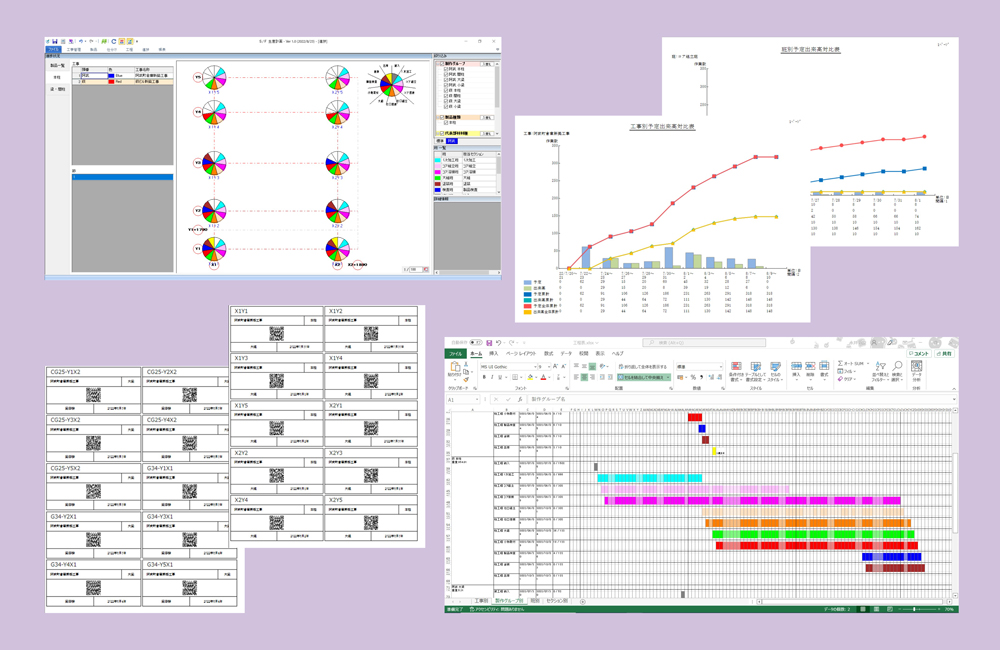1000x650 pixels.
Task: Toggle AutoSave switch in Excel
Action: tap(476, 343)
